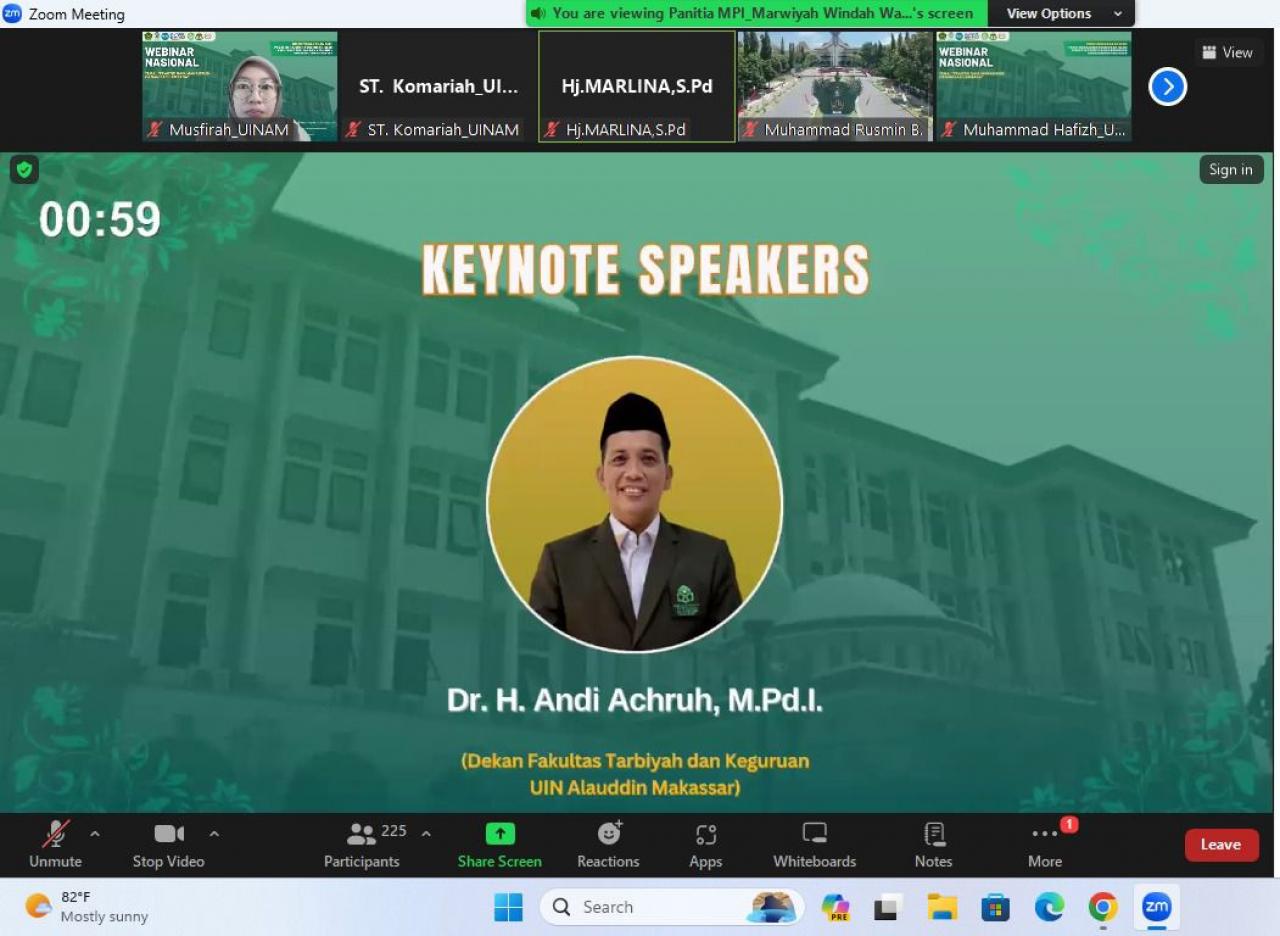Open the More options menu
This screenshot has width=1280, height=936.
coord(1044,845)
